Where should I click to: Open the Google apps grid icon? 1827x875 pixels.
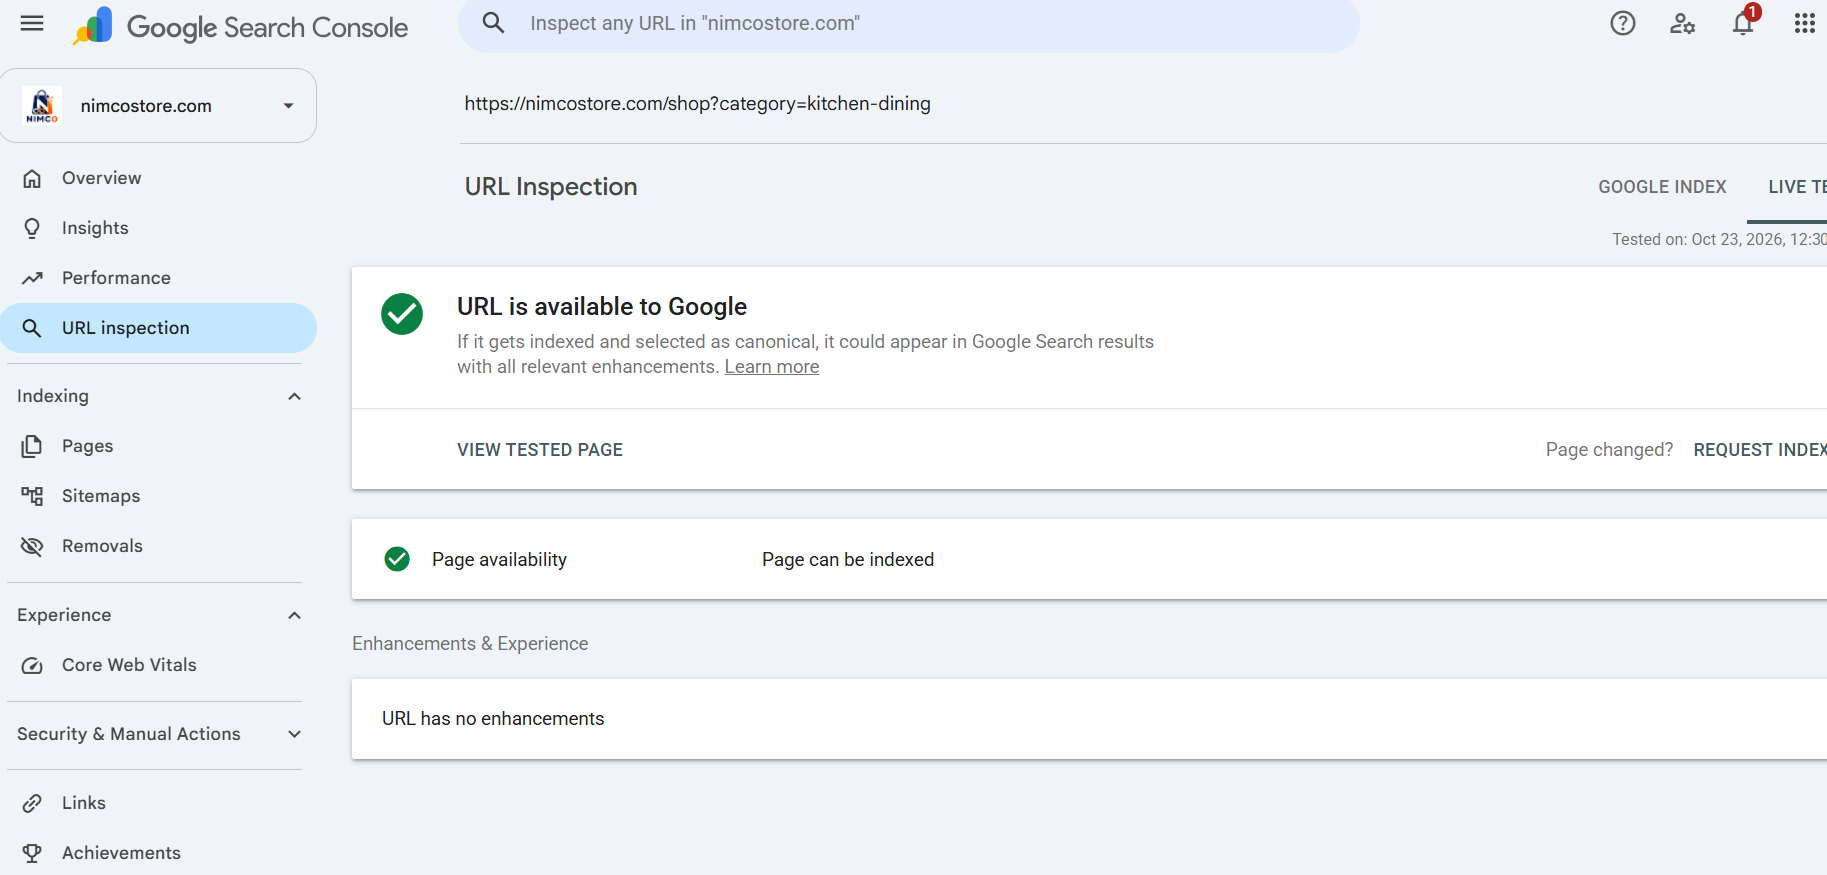tap(1804, 23)
